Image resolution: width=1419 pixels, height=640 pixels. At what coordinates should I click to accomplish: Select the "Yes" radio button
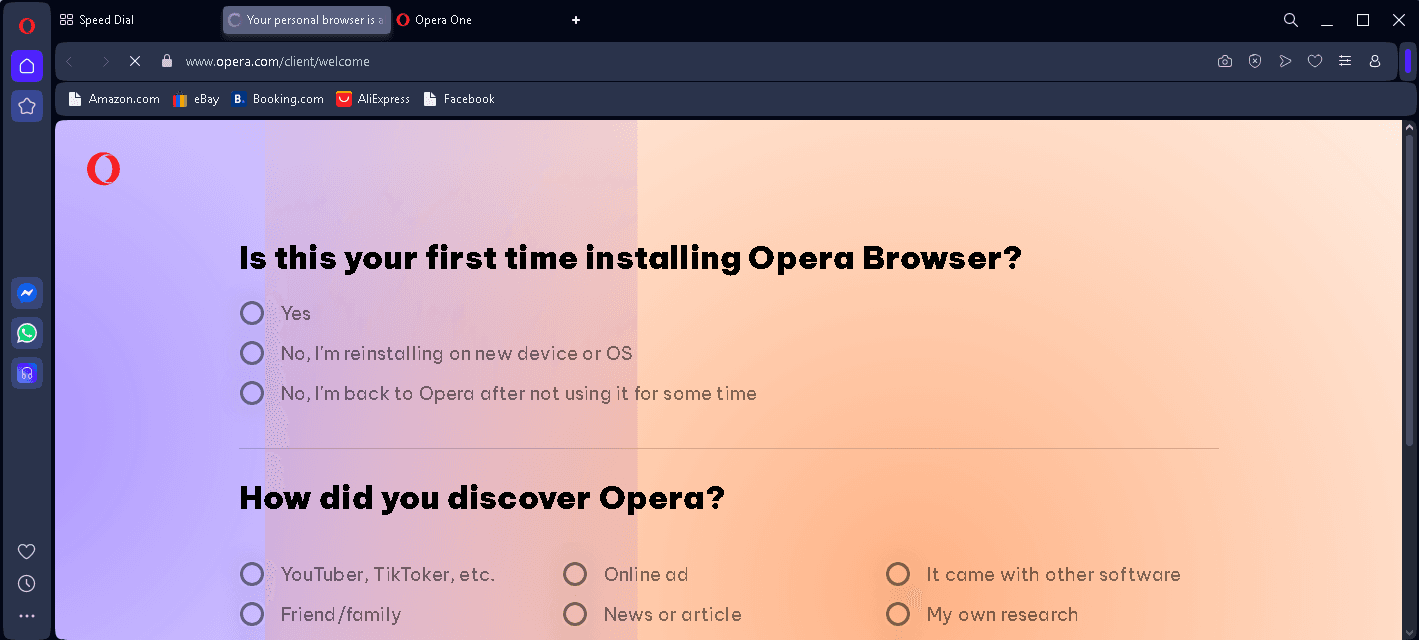(252, 313)
